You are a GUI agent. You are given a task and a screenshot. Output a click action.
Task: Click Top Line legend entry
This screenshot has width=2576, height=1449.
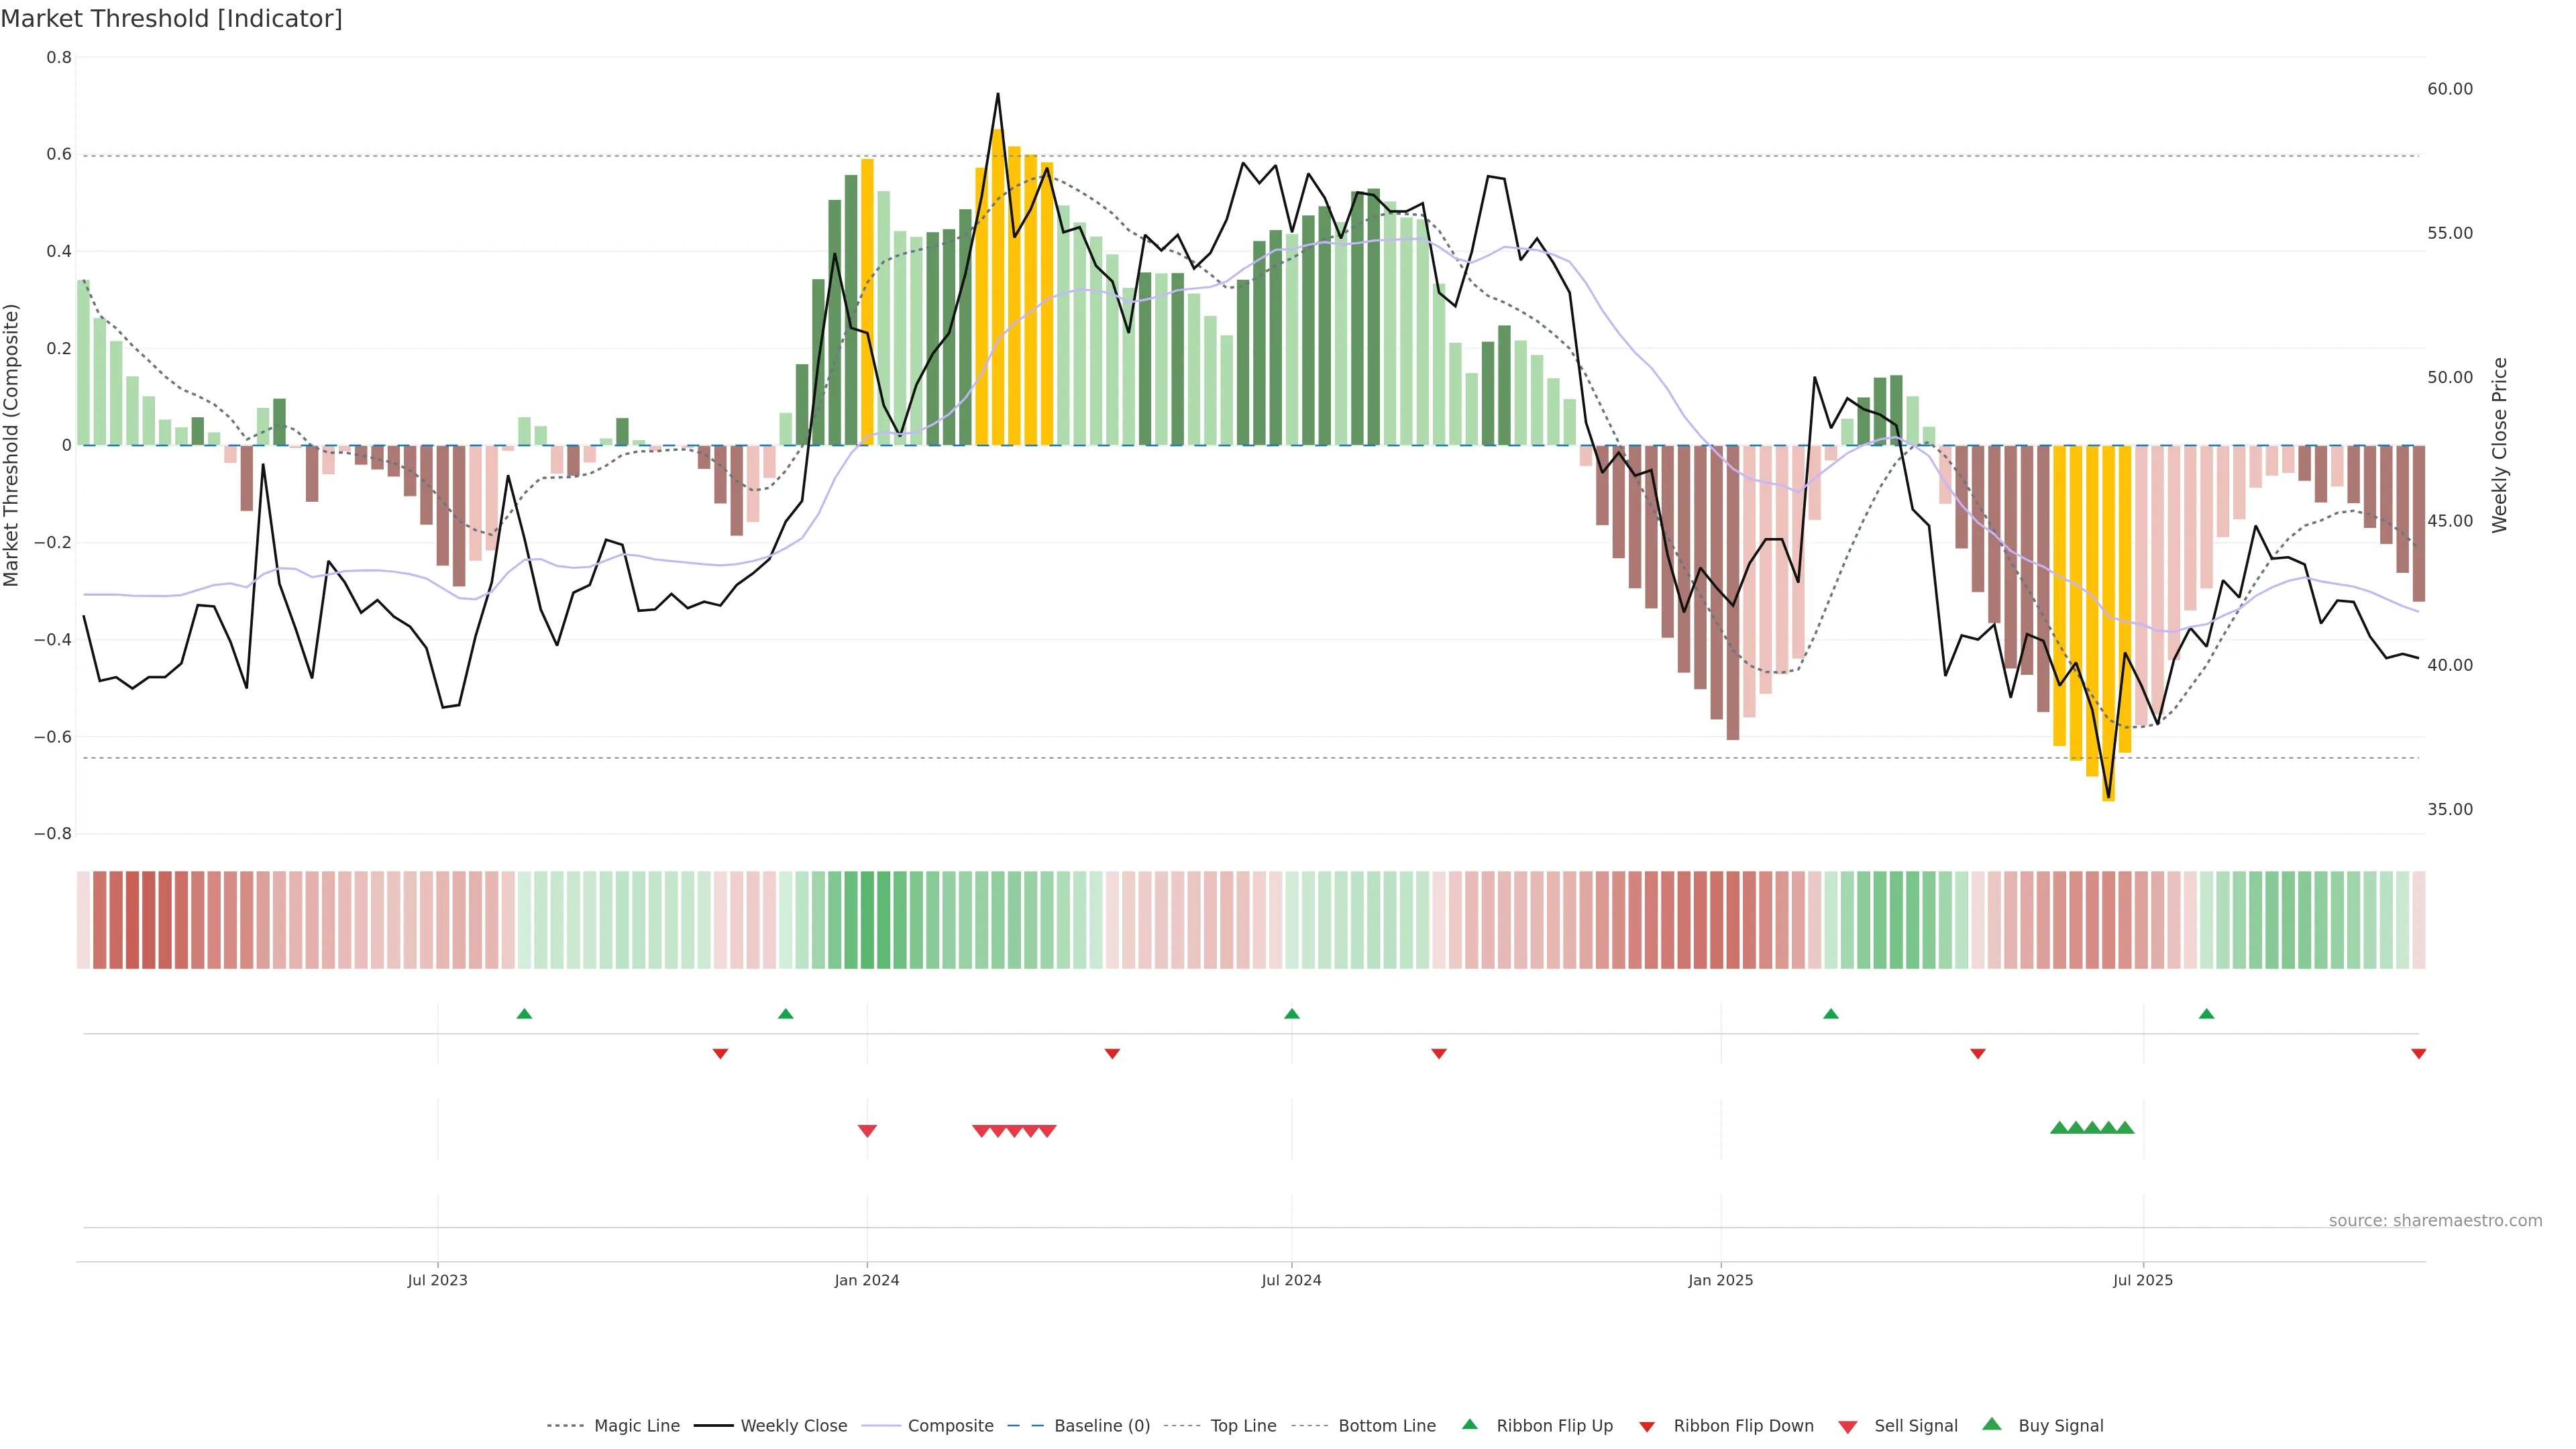(1243, 1425)
